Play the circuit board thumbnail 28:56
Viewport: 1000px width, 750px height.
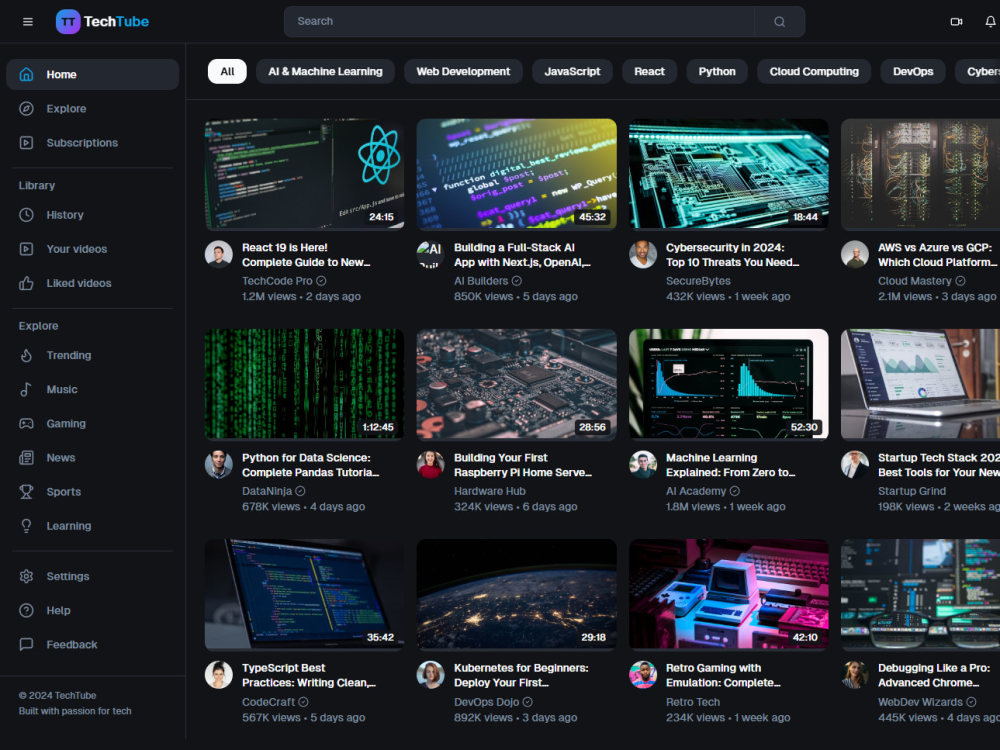point(517,385)
